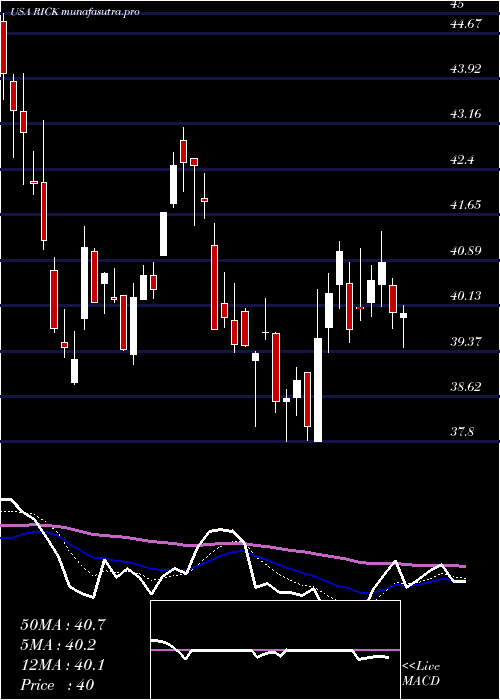
Task: Click the tall white candle near chart low
Action: pyautogui.click(x=318, y=390)
